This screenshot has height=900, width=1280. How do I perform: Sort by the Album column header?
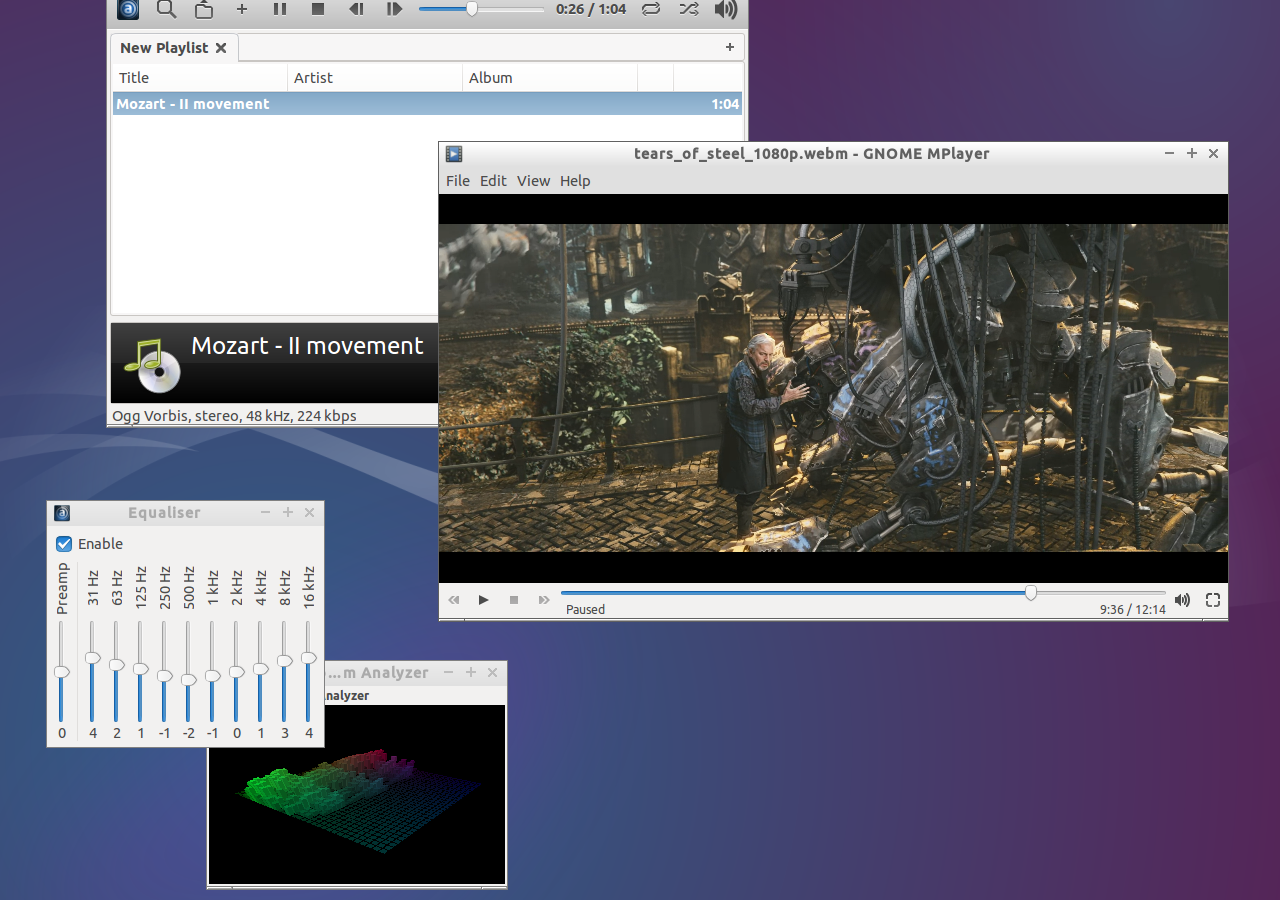(550, 77)
